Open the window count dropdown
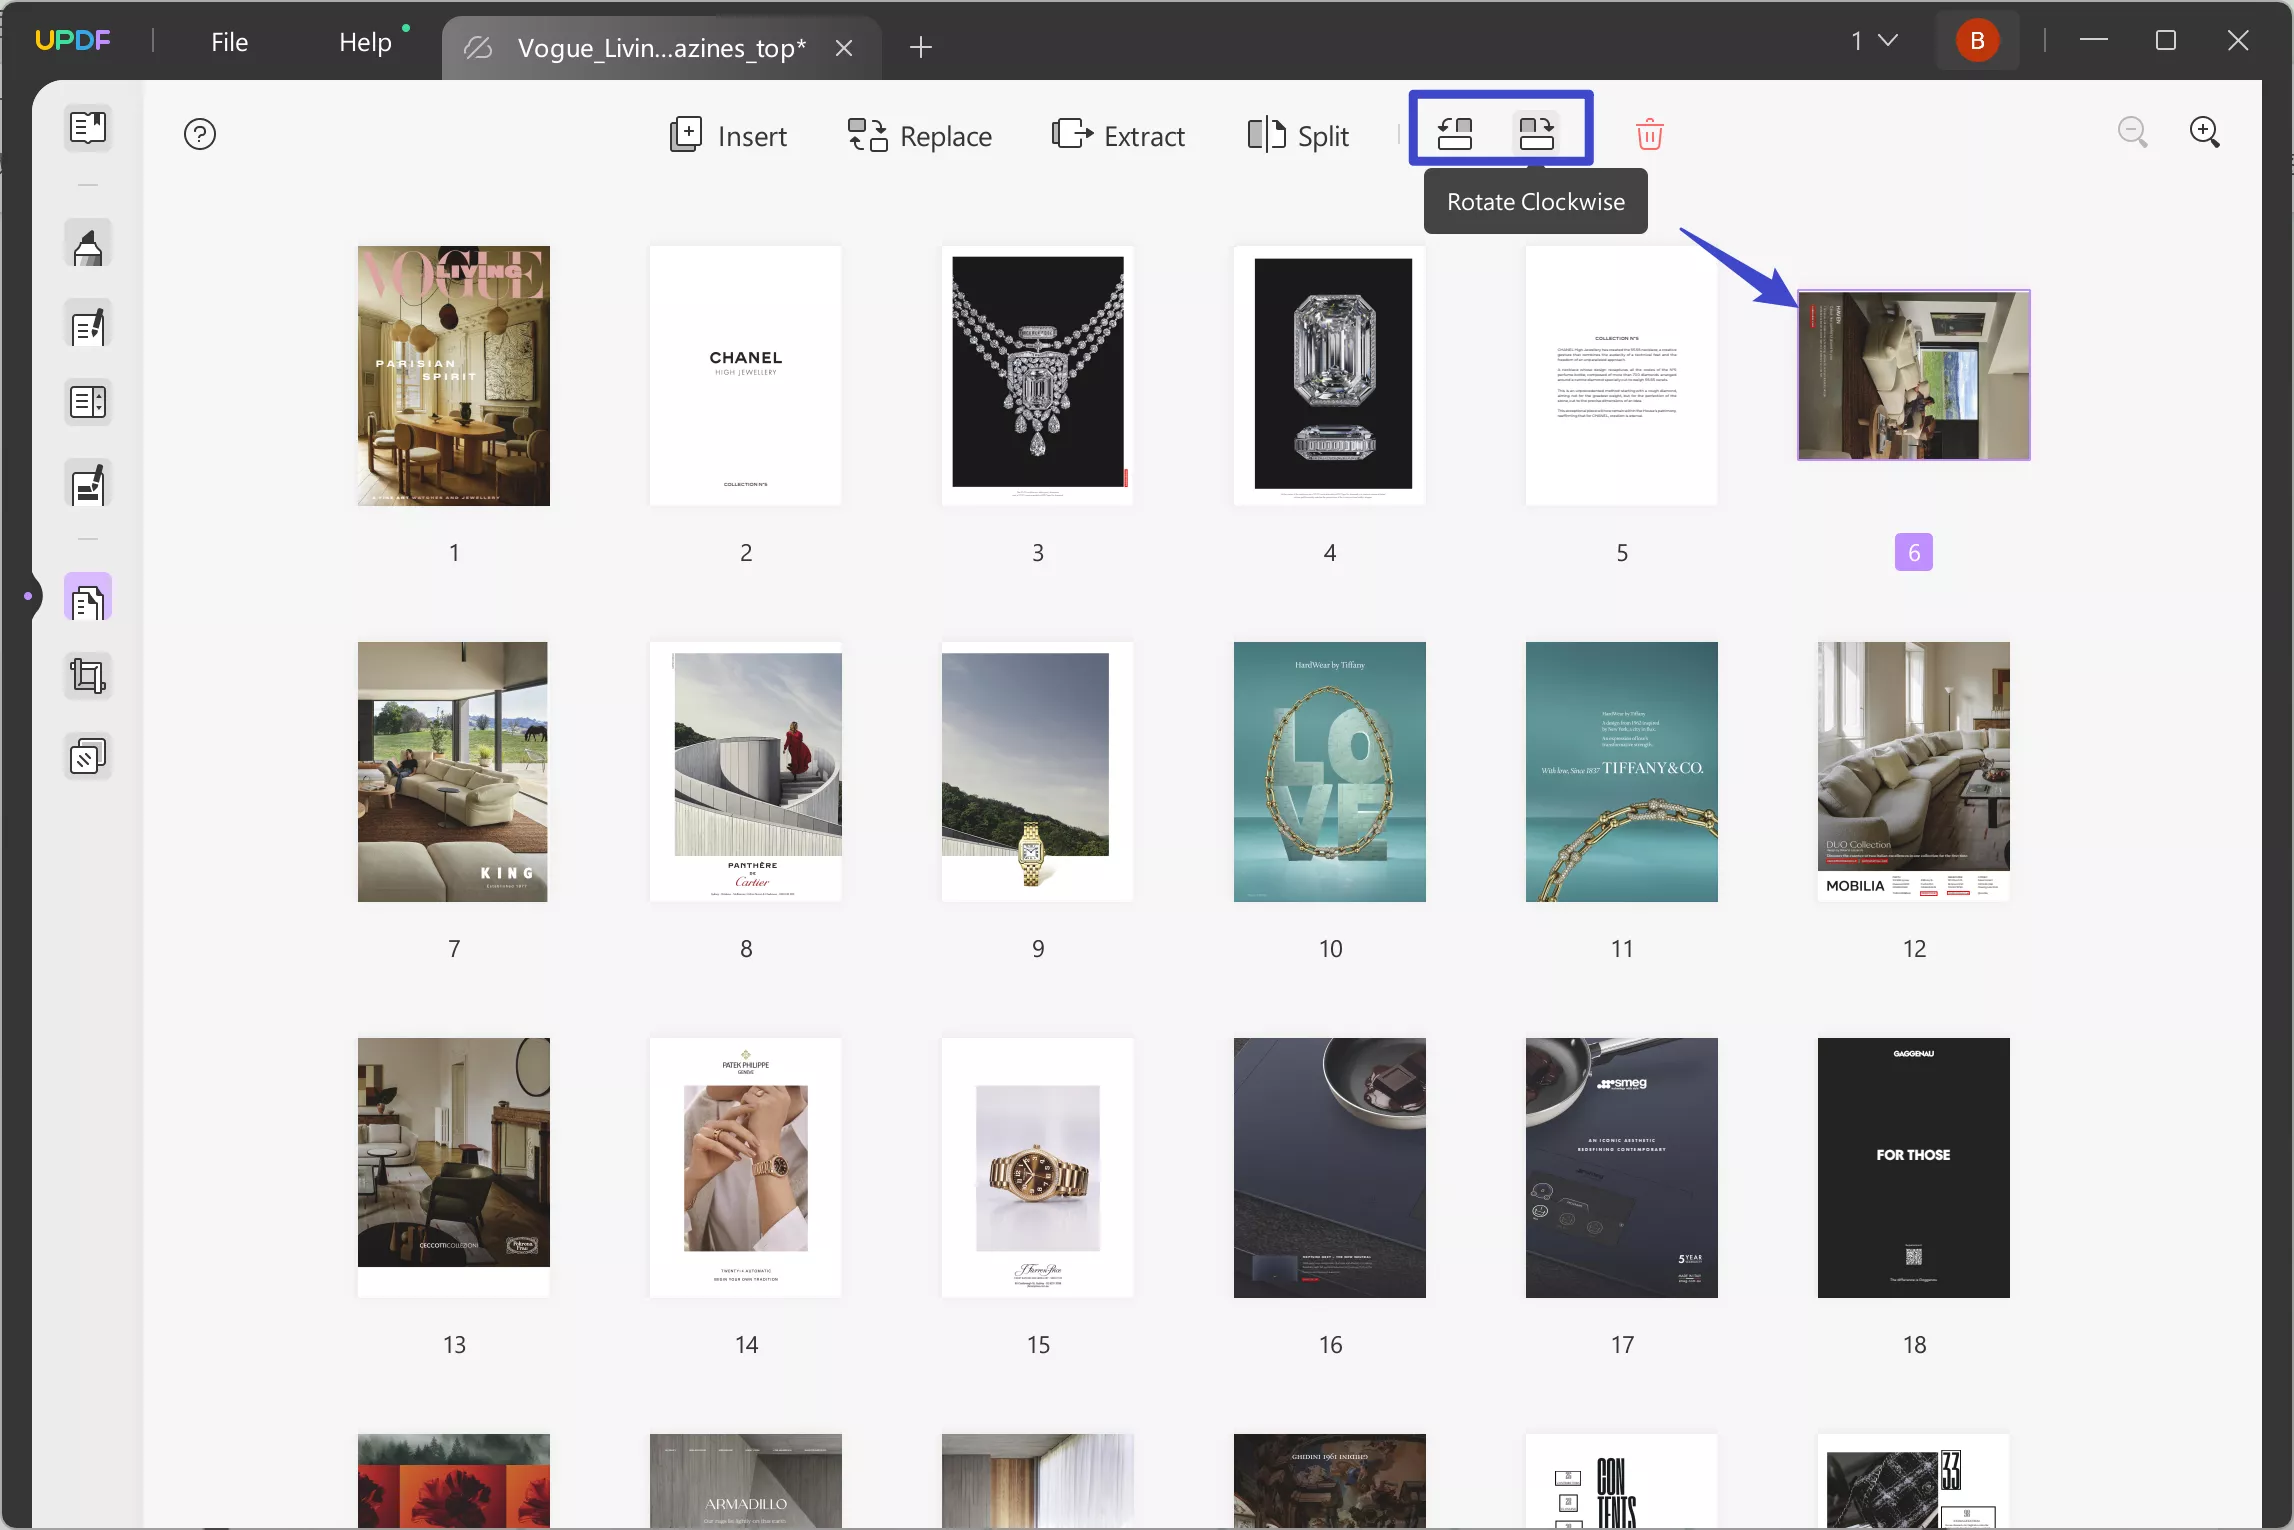This screenshot has width=2294, height=1530. pos(1874,41)
